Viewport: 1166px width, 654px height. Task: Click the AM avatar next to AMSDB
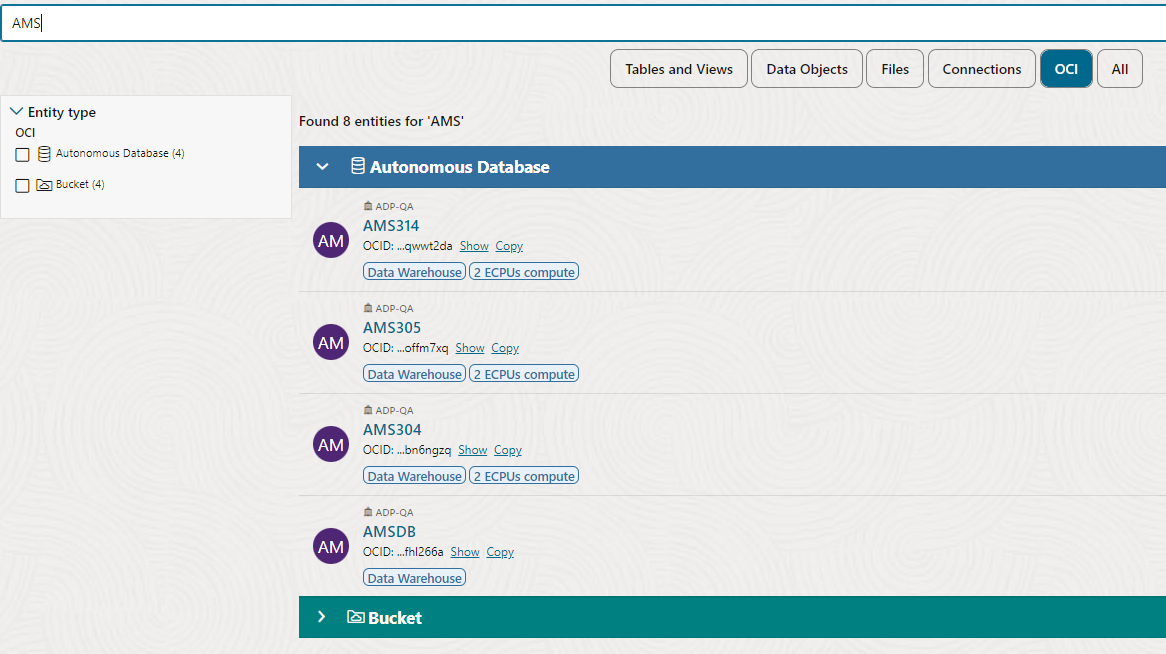point(330,546)
